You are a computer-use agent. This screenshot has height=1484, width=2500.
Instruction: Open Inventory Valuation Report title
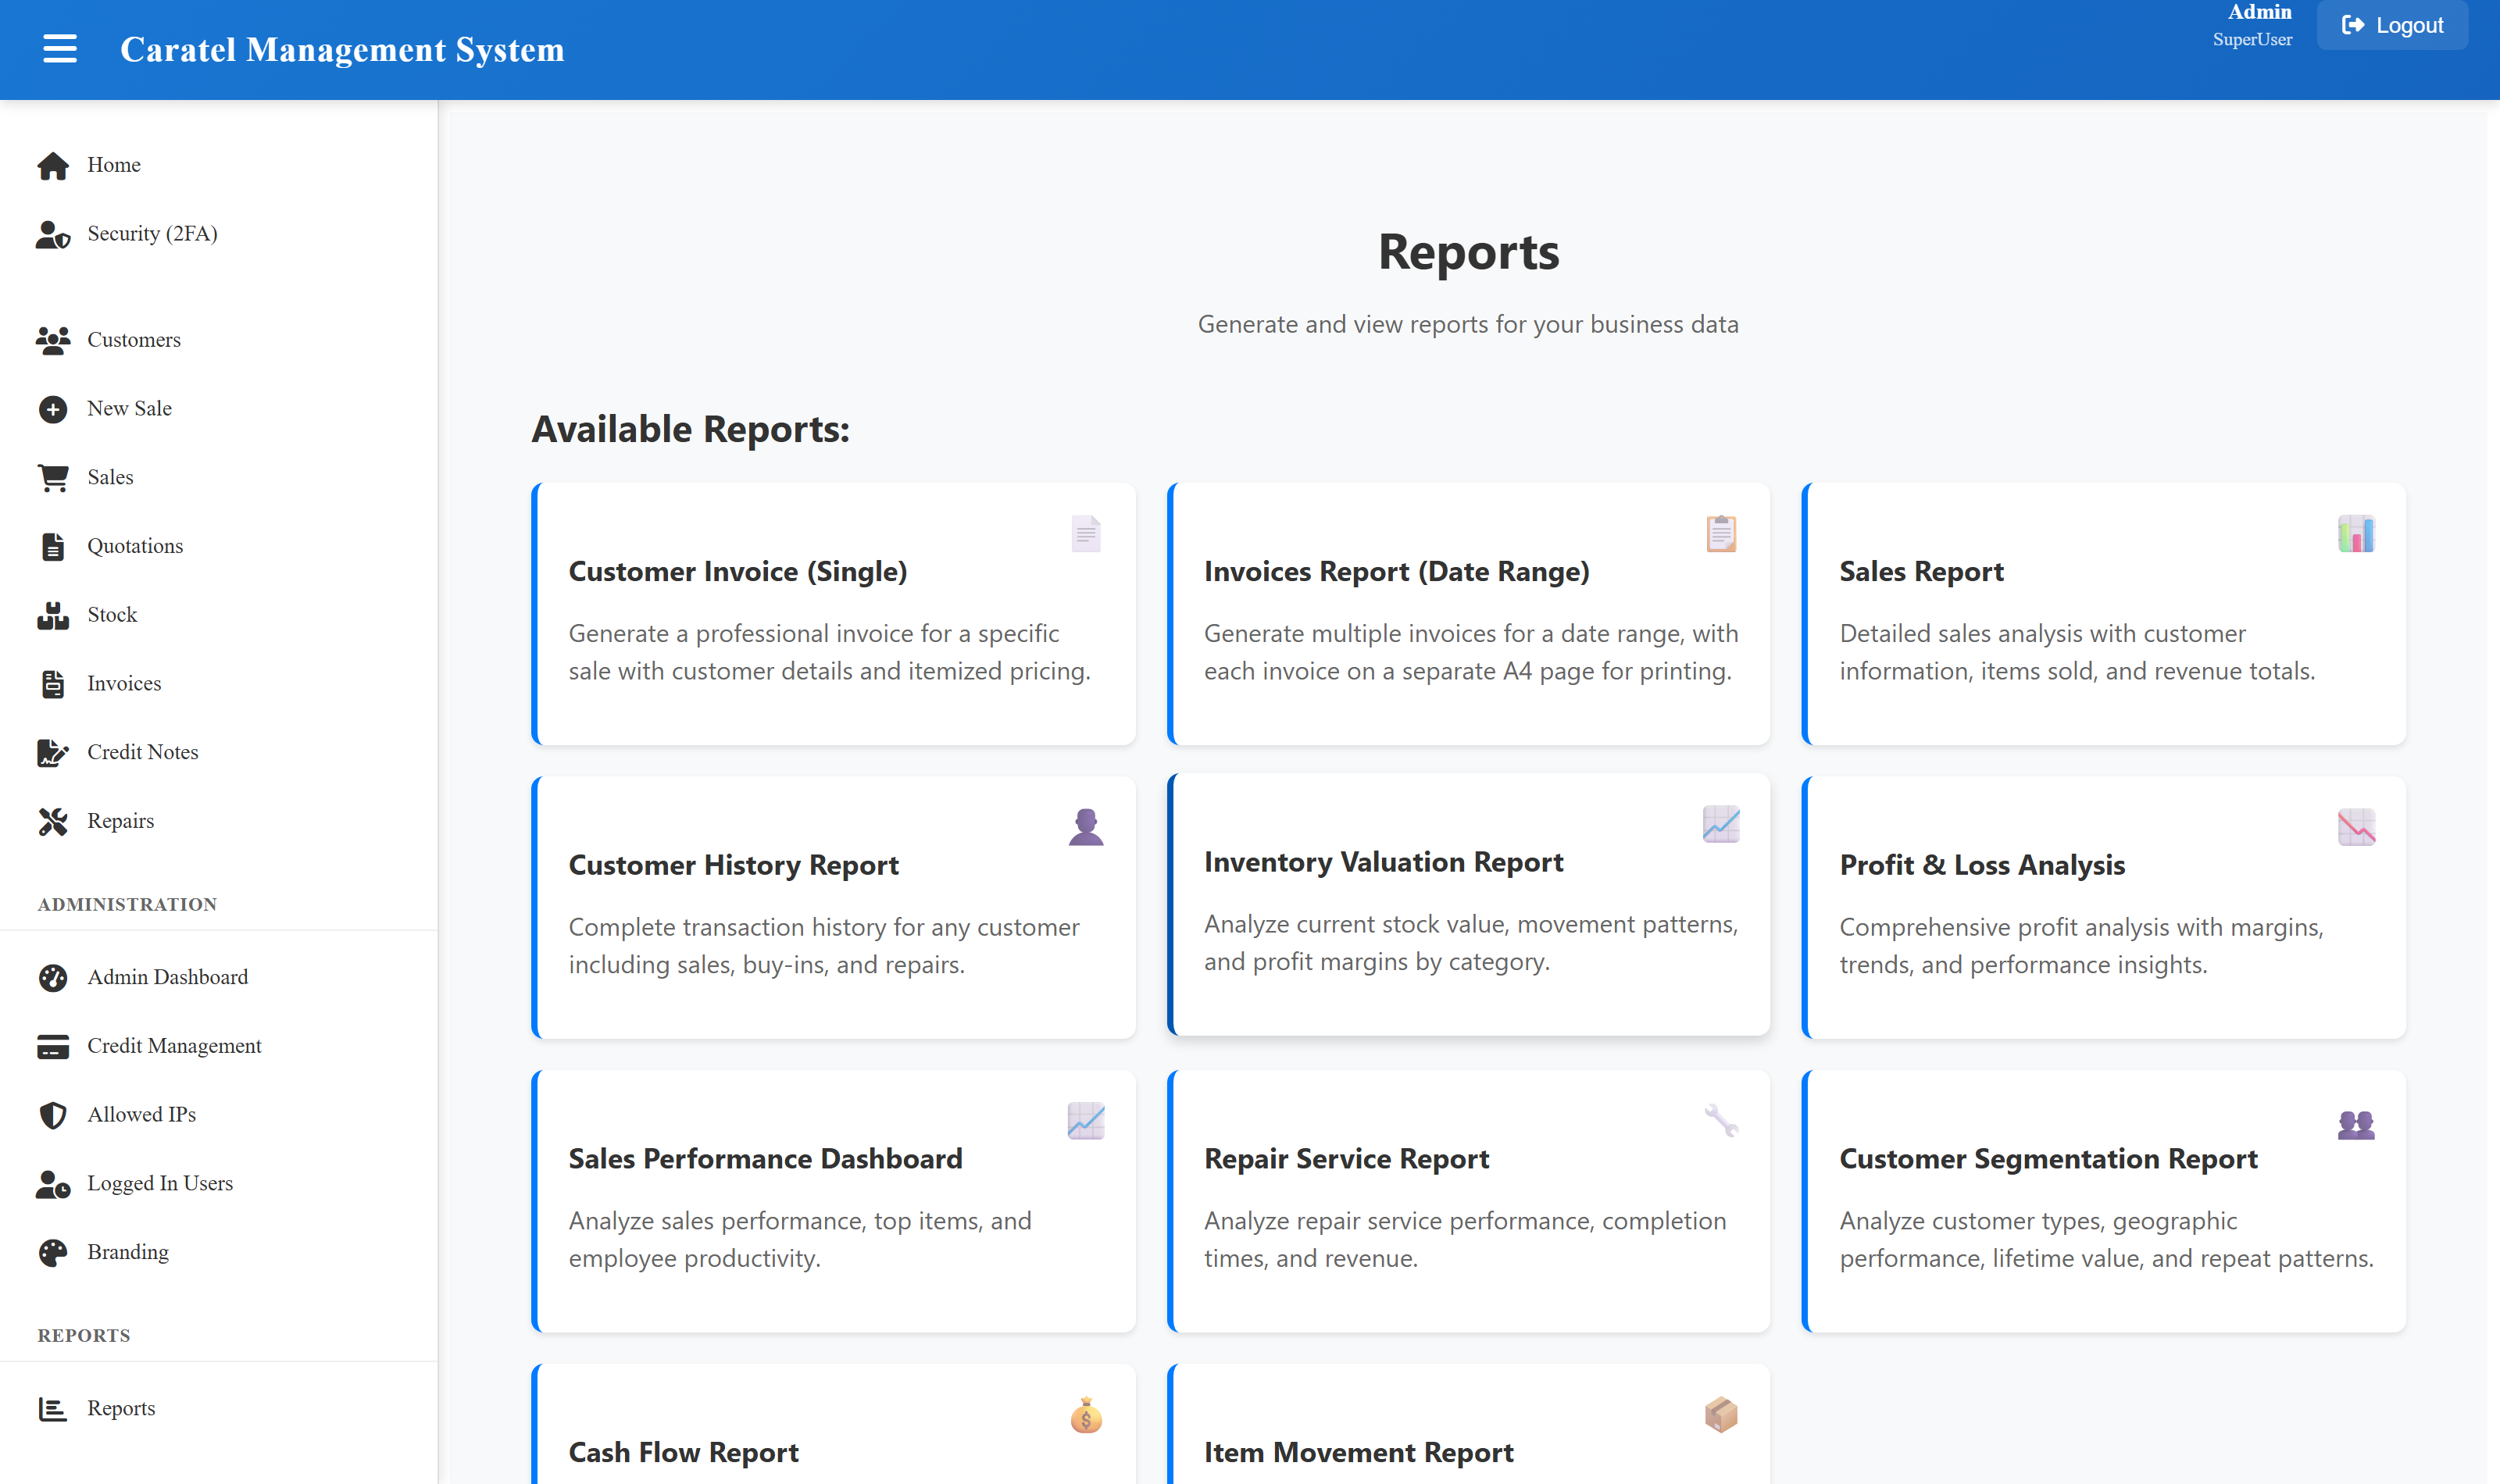[1383, 863]
